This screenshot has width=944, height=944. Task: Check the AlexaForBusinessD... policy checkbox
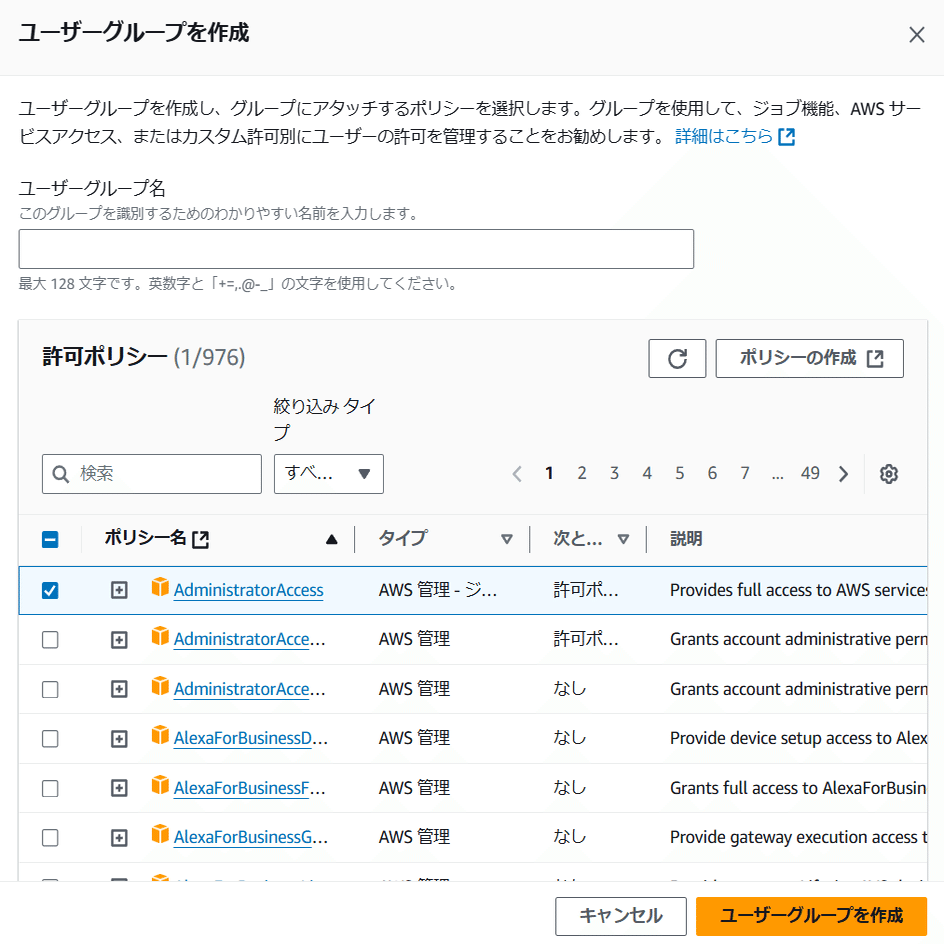50,739
